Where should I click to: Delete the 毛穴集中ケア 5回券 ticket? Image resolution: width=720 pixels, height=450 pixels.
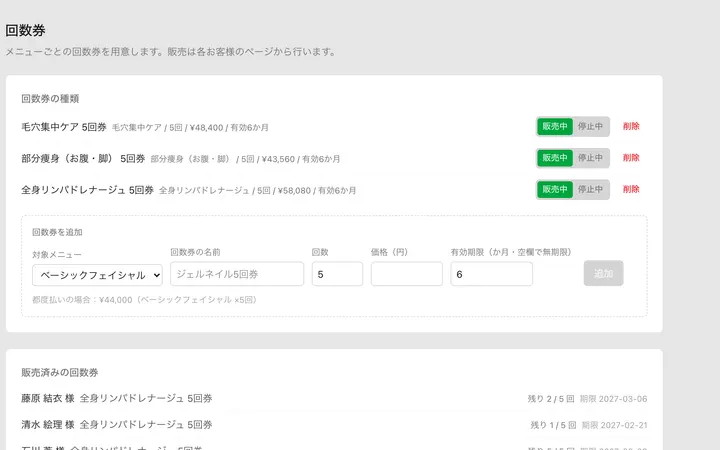(631, 126)
